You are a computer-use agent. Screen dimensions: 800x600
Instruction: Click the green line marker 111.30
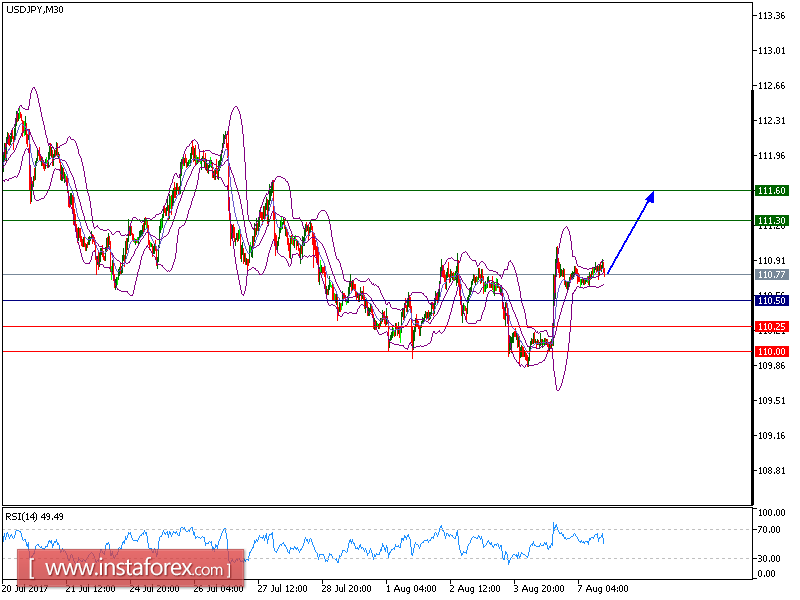point(771,219)
